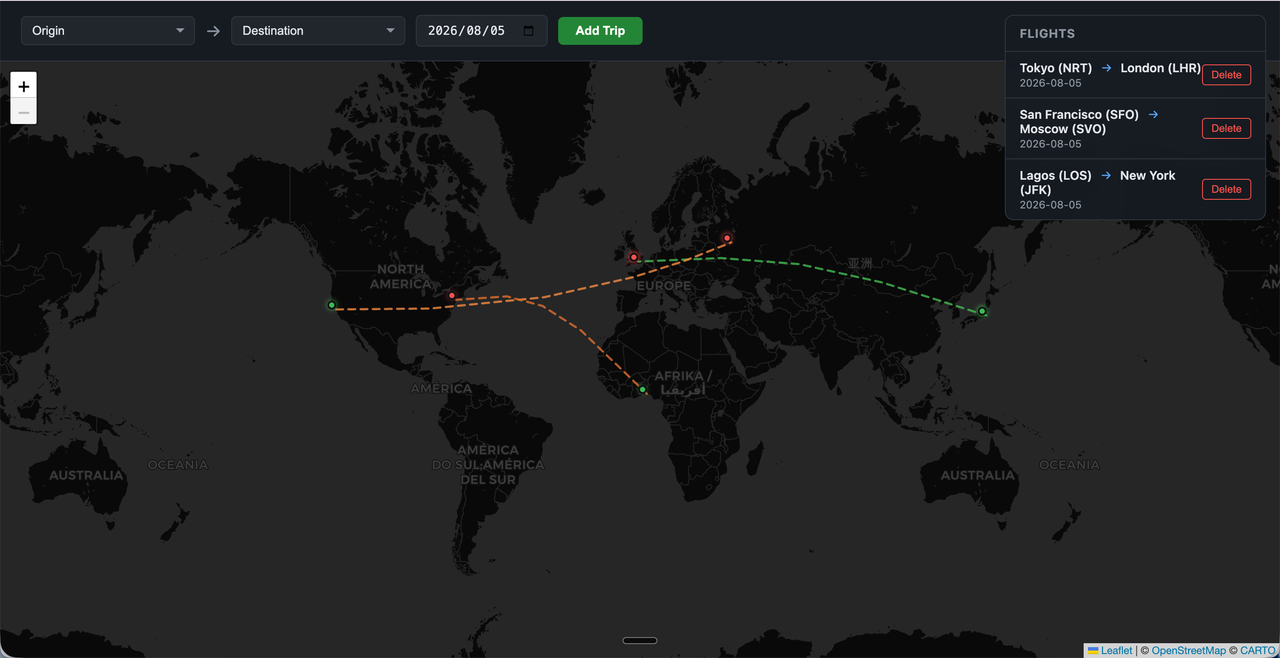Select the San Francisco green map marker

click(x=332, y=305)
